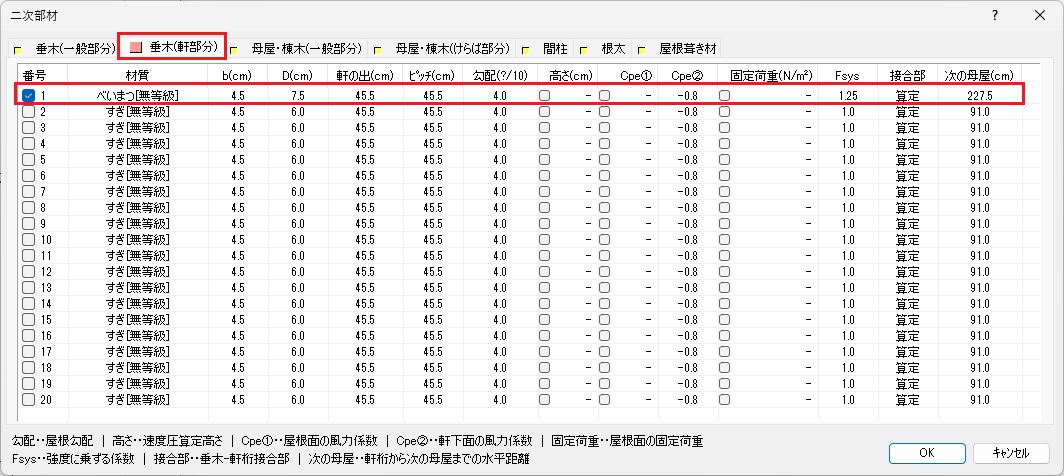1064x476 pixels.
Task: Switch to 垂木(一般部分) tab
Action: pos(68,48)
